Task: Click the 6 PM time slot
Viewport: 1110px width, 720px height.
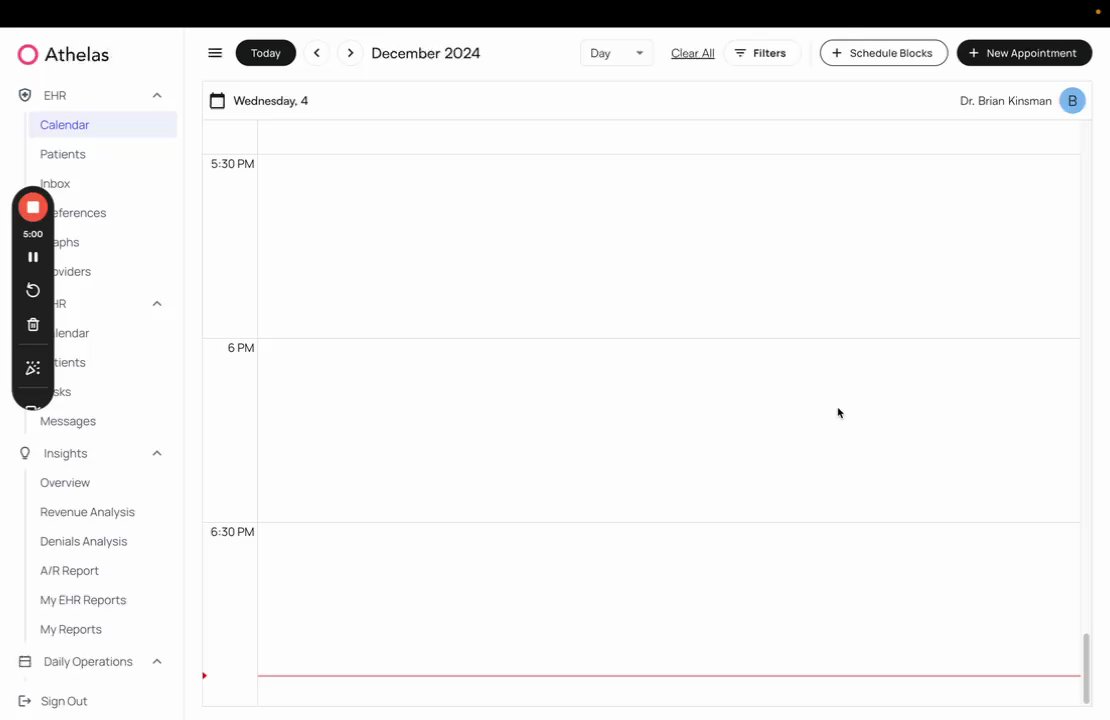Action: pyautogui.click(x=669, y=430)
